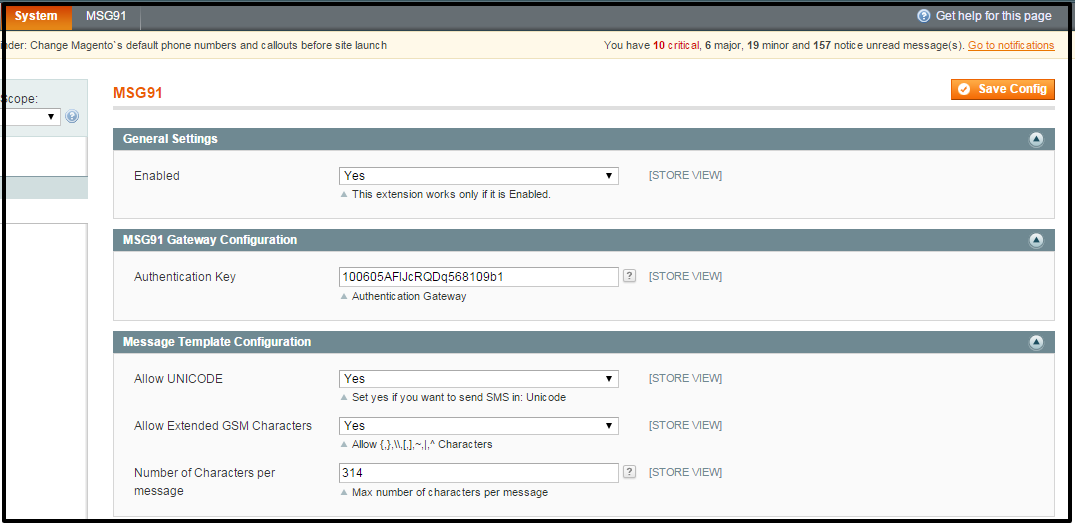Collapse the General Settings section
The width and height of the screenshot is (1075, 523).
point(1036,139)
